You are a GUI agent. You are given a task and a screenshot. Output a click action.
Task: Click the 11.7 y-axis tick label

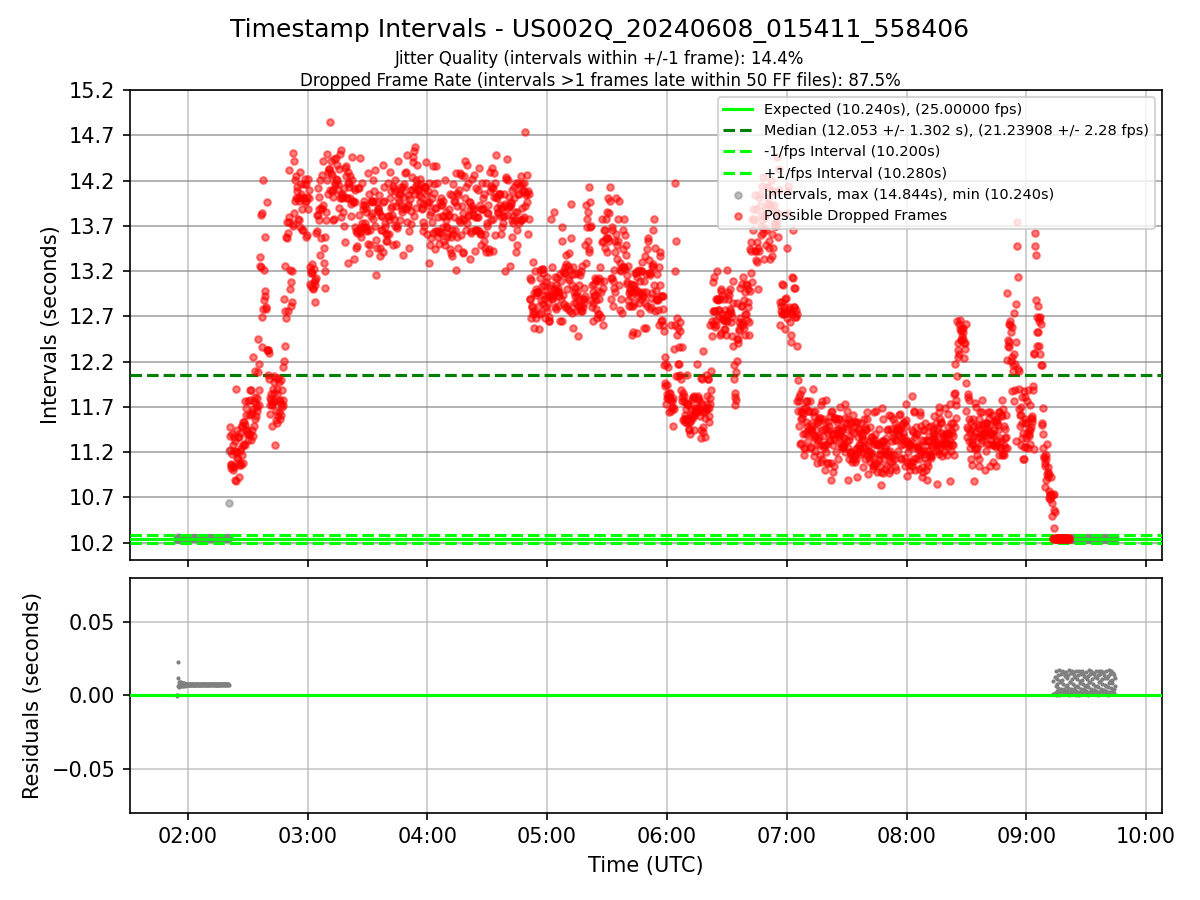pos(94,407)
